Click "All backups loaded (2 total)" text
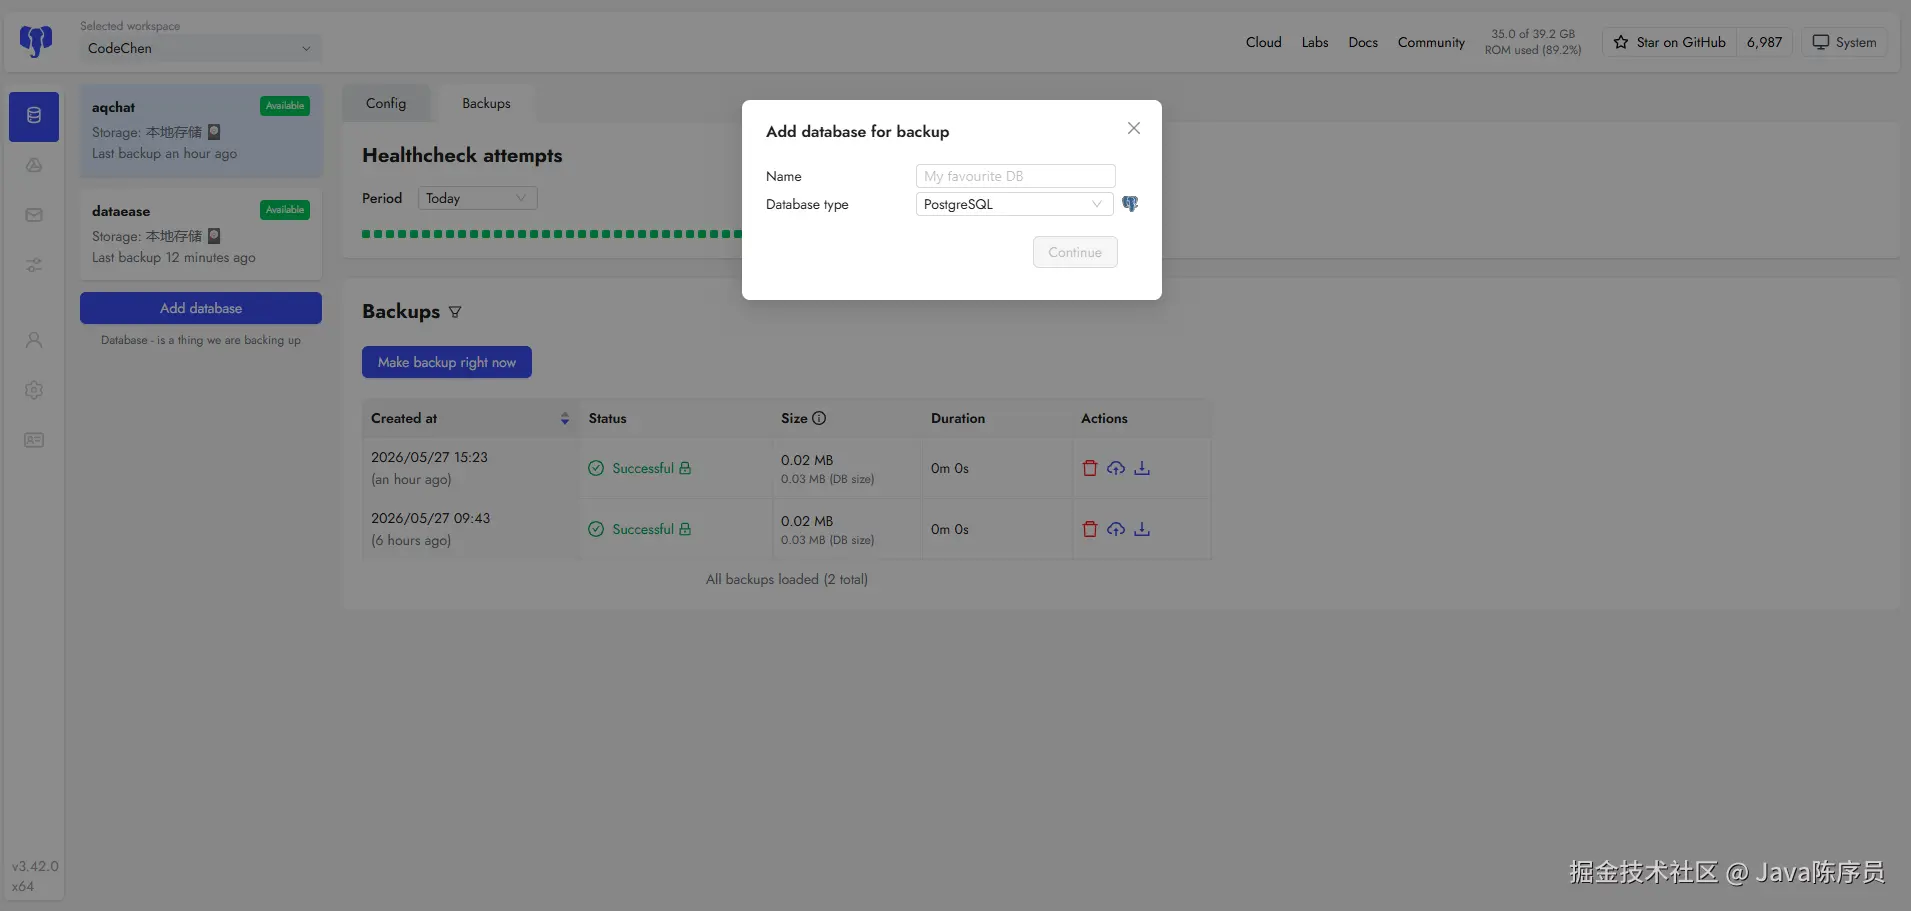Viewport: 1911px width, 911px height. (787, 579)
